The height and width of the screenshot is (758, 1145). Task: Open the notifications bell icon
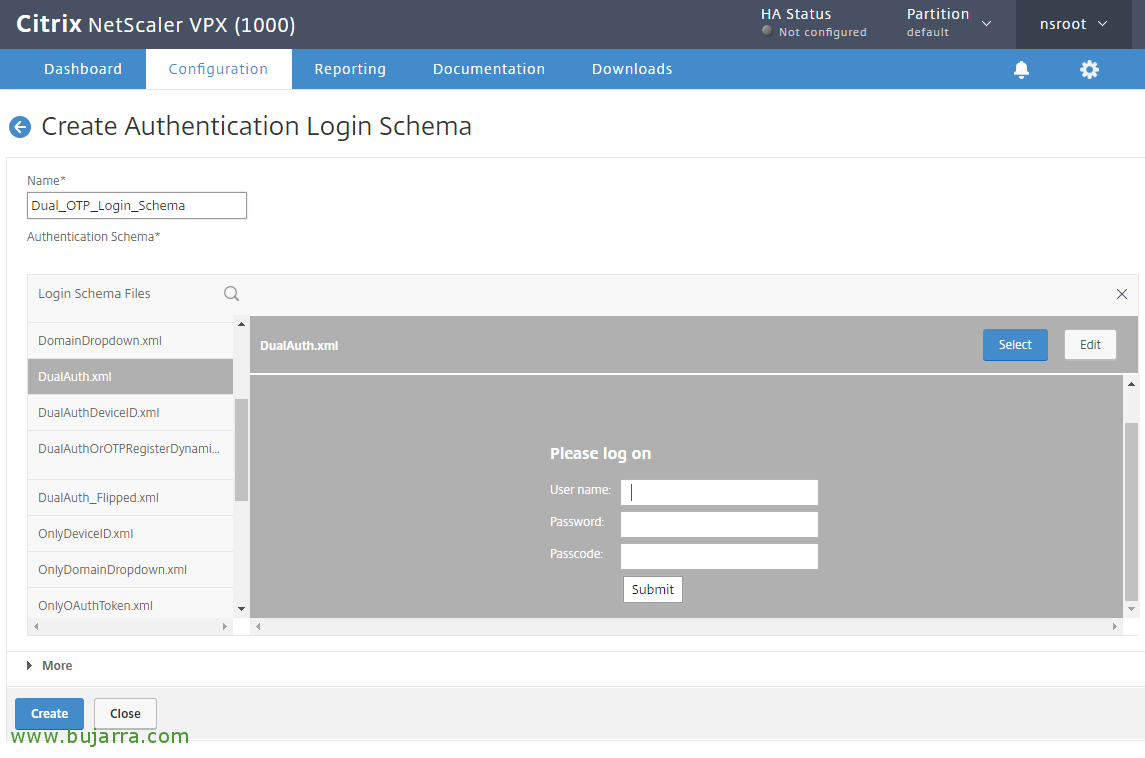pos(1021,69)
